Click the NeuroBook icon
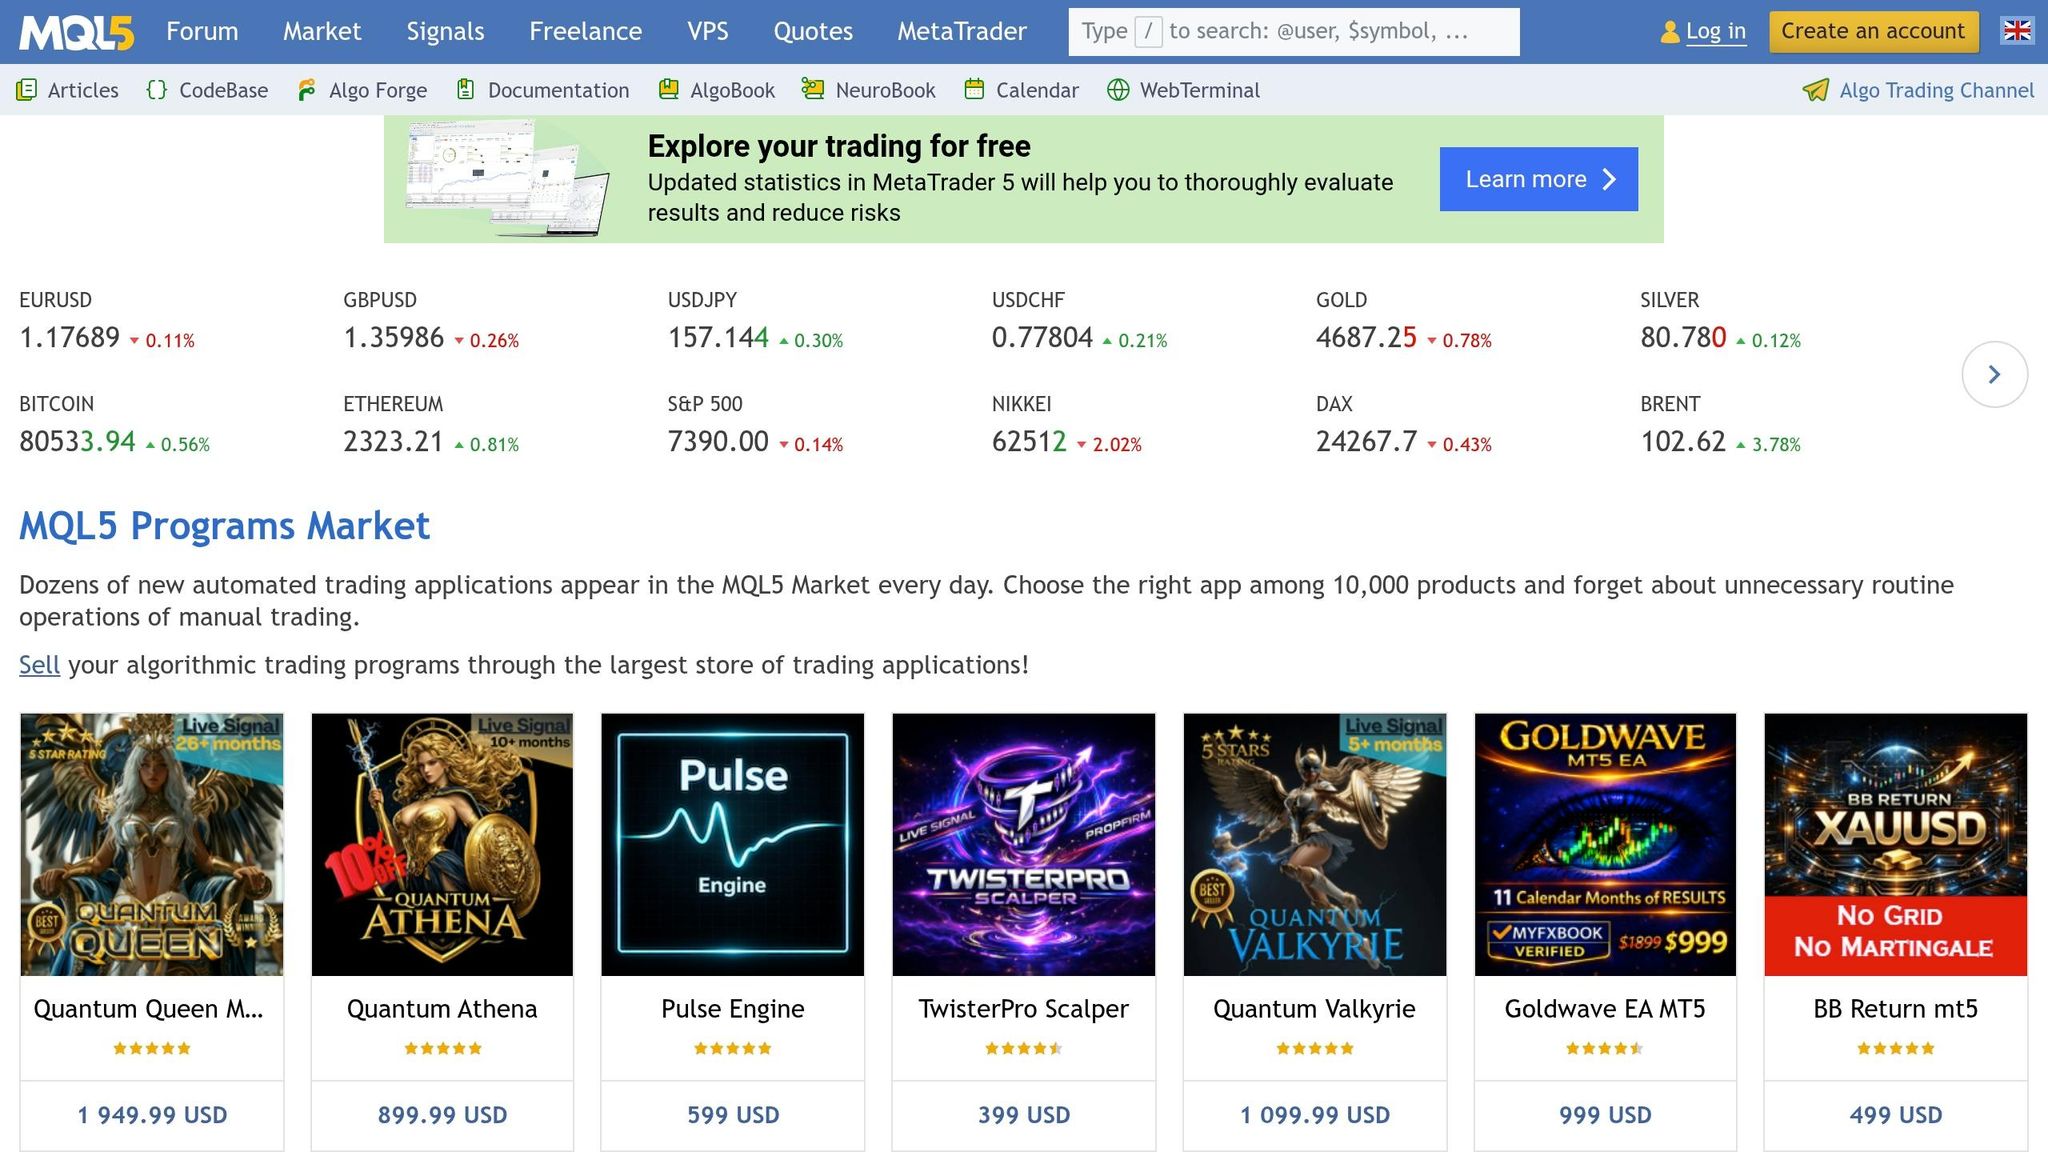Image resolution: width=2048 pixels, height=1152 pixels. (x=812, y=90)
